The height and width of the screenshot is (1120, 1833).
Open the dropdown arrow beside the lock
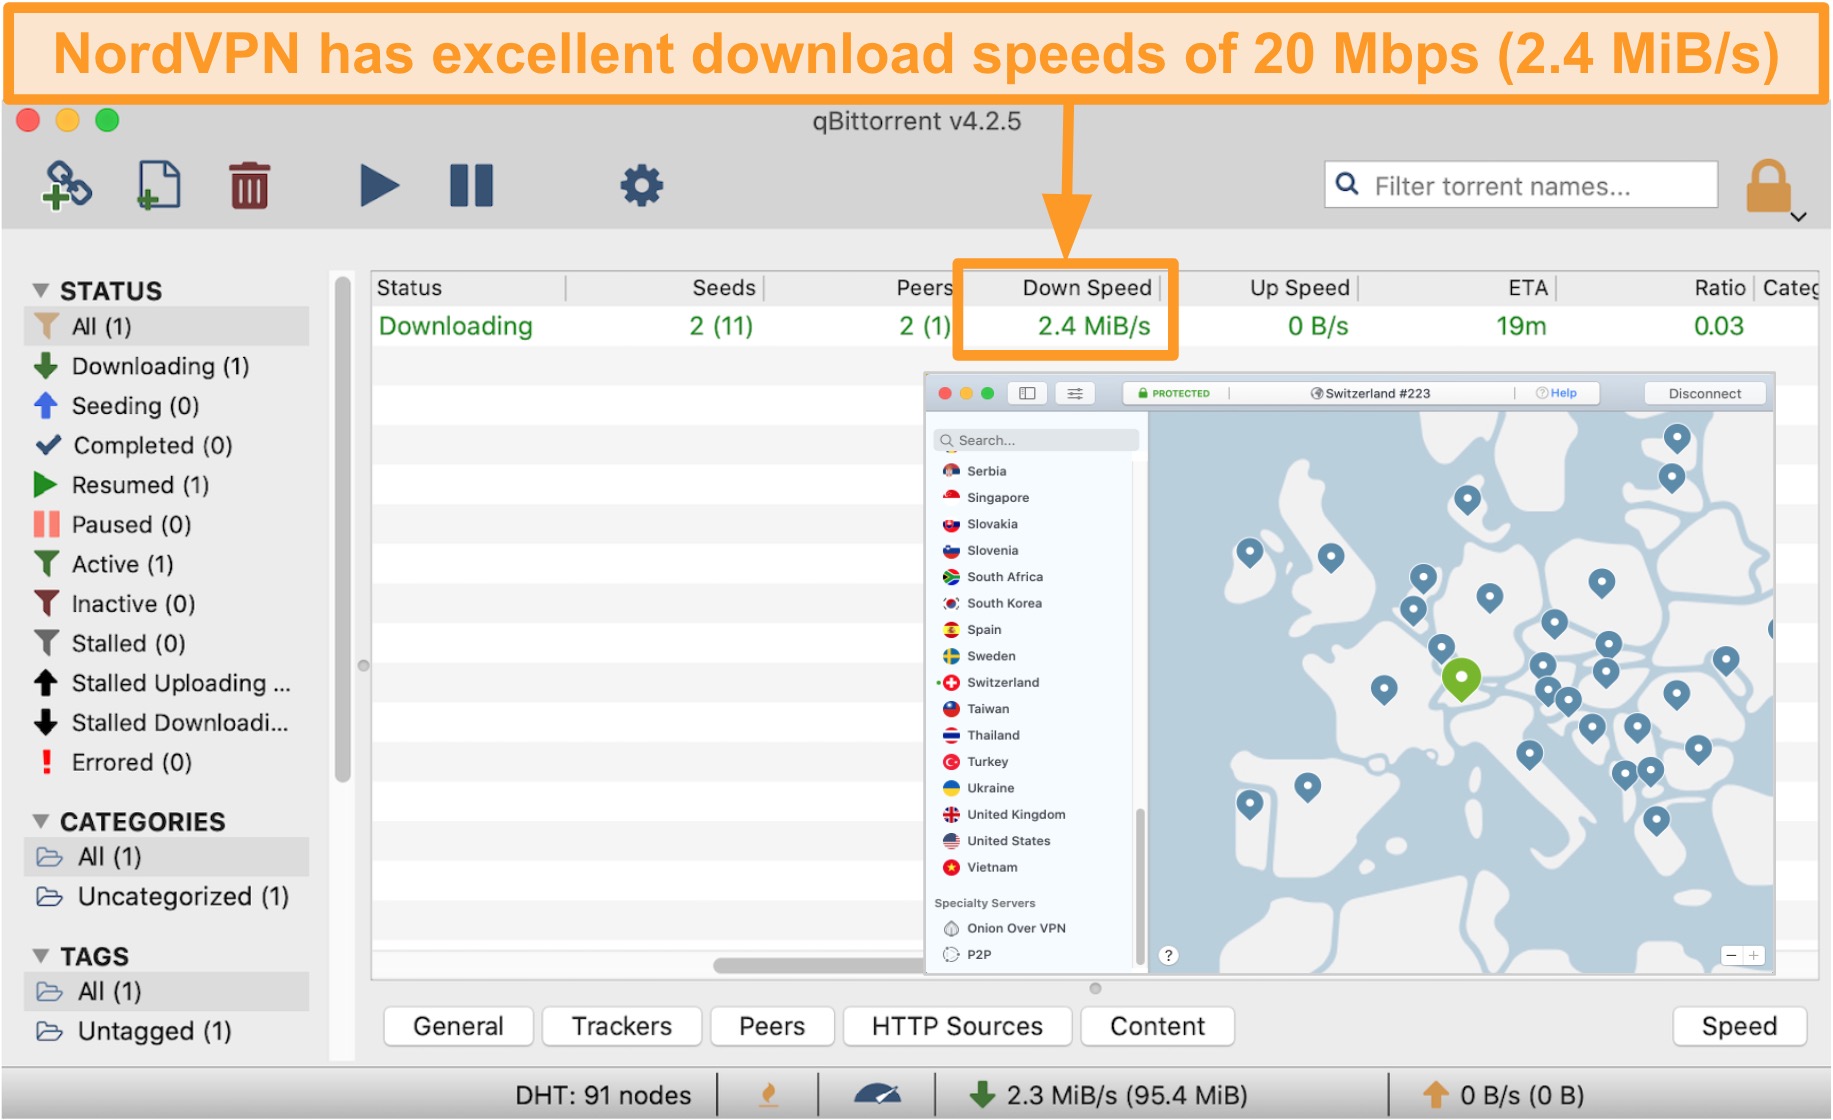[1799, 217]
